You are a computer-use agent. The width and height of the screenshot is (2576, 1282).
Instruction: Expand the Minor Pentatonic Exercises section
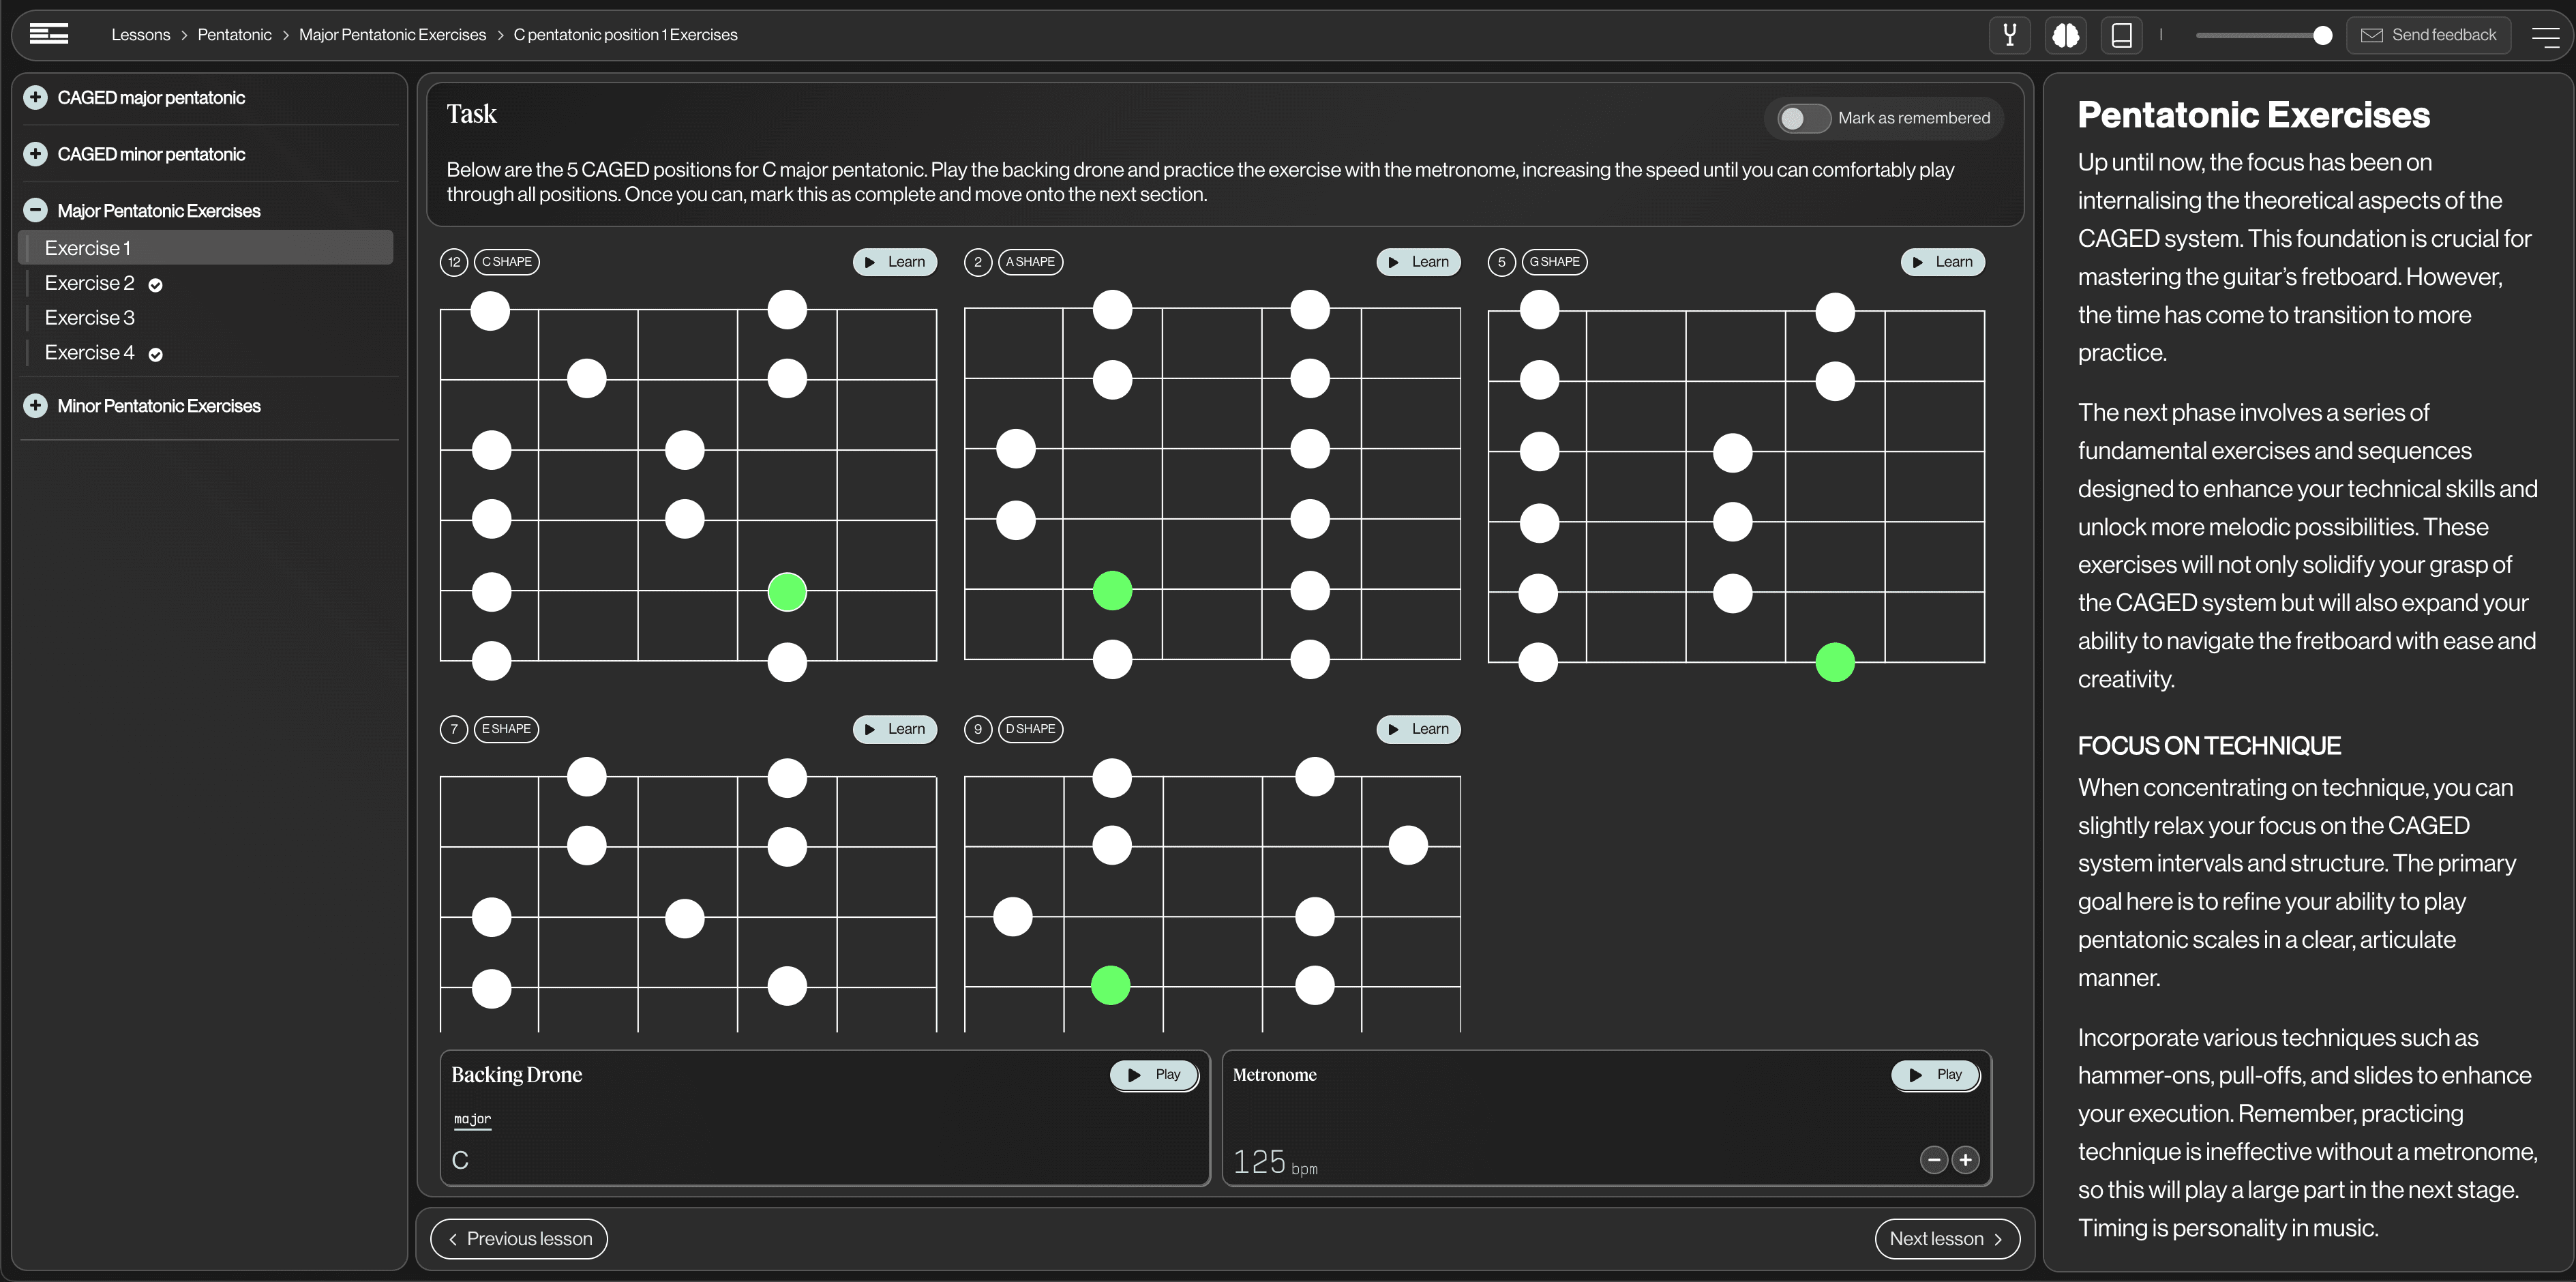35,405
